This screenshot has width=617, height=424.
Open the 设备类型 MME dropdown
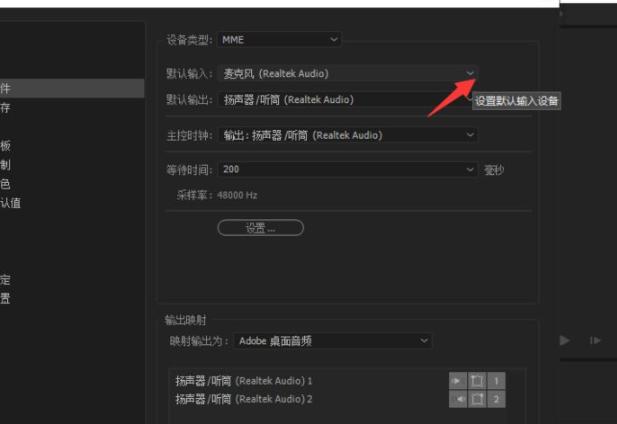(279, 40)
